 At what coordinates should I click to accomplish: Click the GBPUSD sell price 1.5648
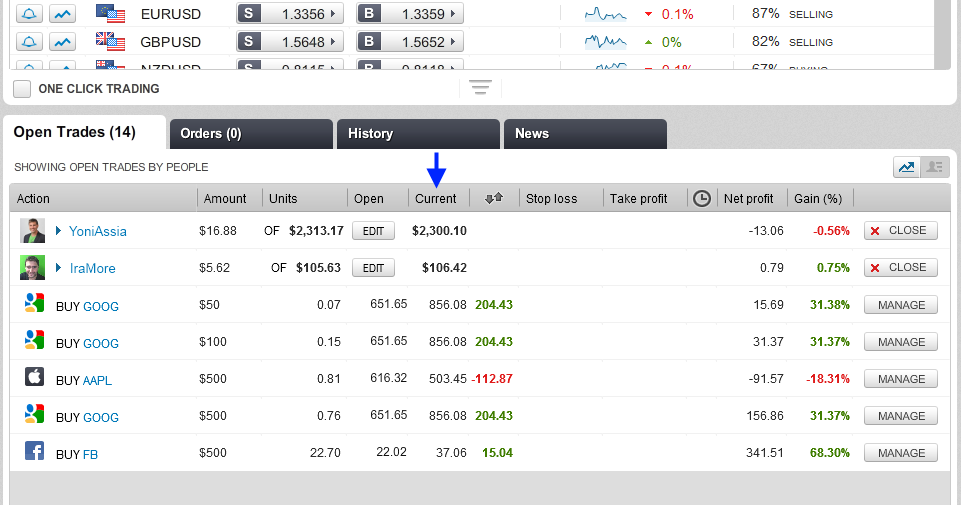290,42
